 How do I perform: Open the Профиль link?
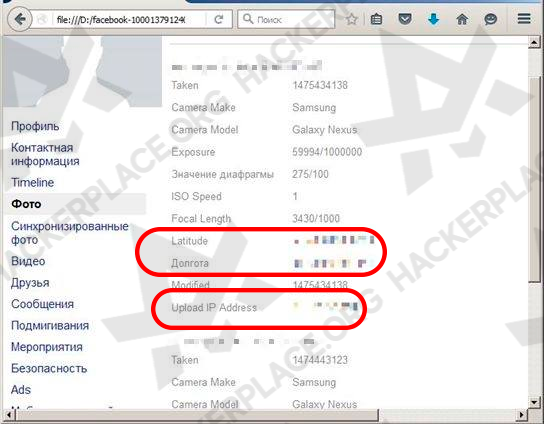tap(35, 126)
